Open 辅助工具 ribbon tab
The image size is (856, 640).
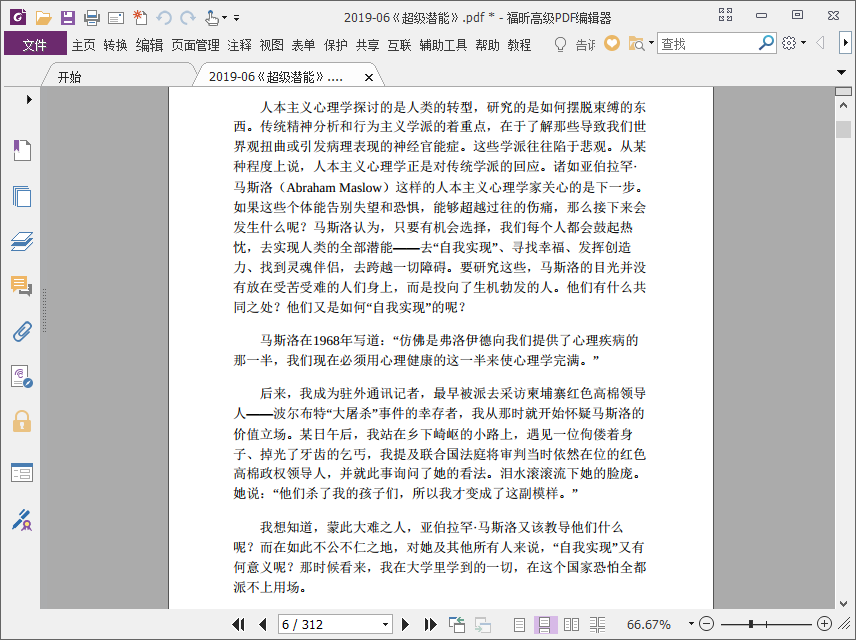(443, 45)
